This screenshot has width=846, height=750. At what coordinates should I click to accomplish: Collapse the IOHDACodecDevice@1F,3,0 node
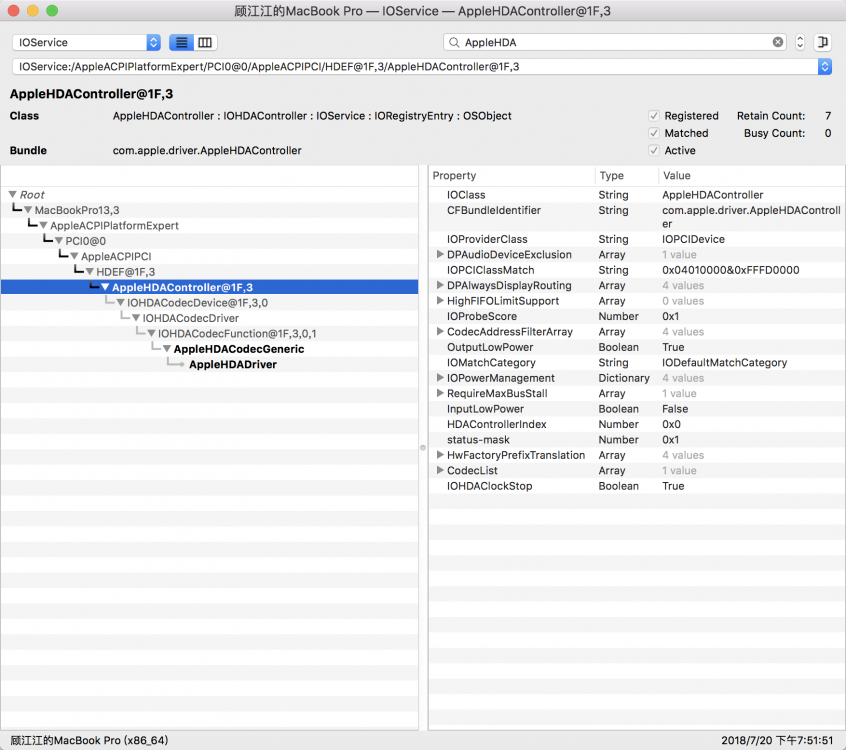pos(120,303)
